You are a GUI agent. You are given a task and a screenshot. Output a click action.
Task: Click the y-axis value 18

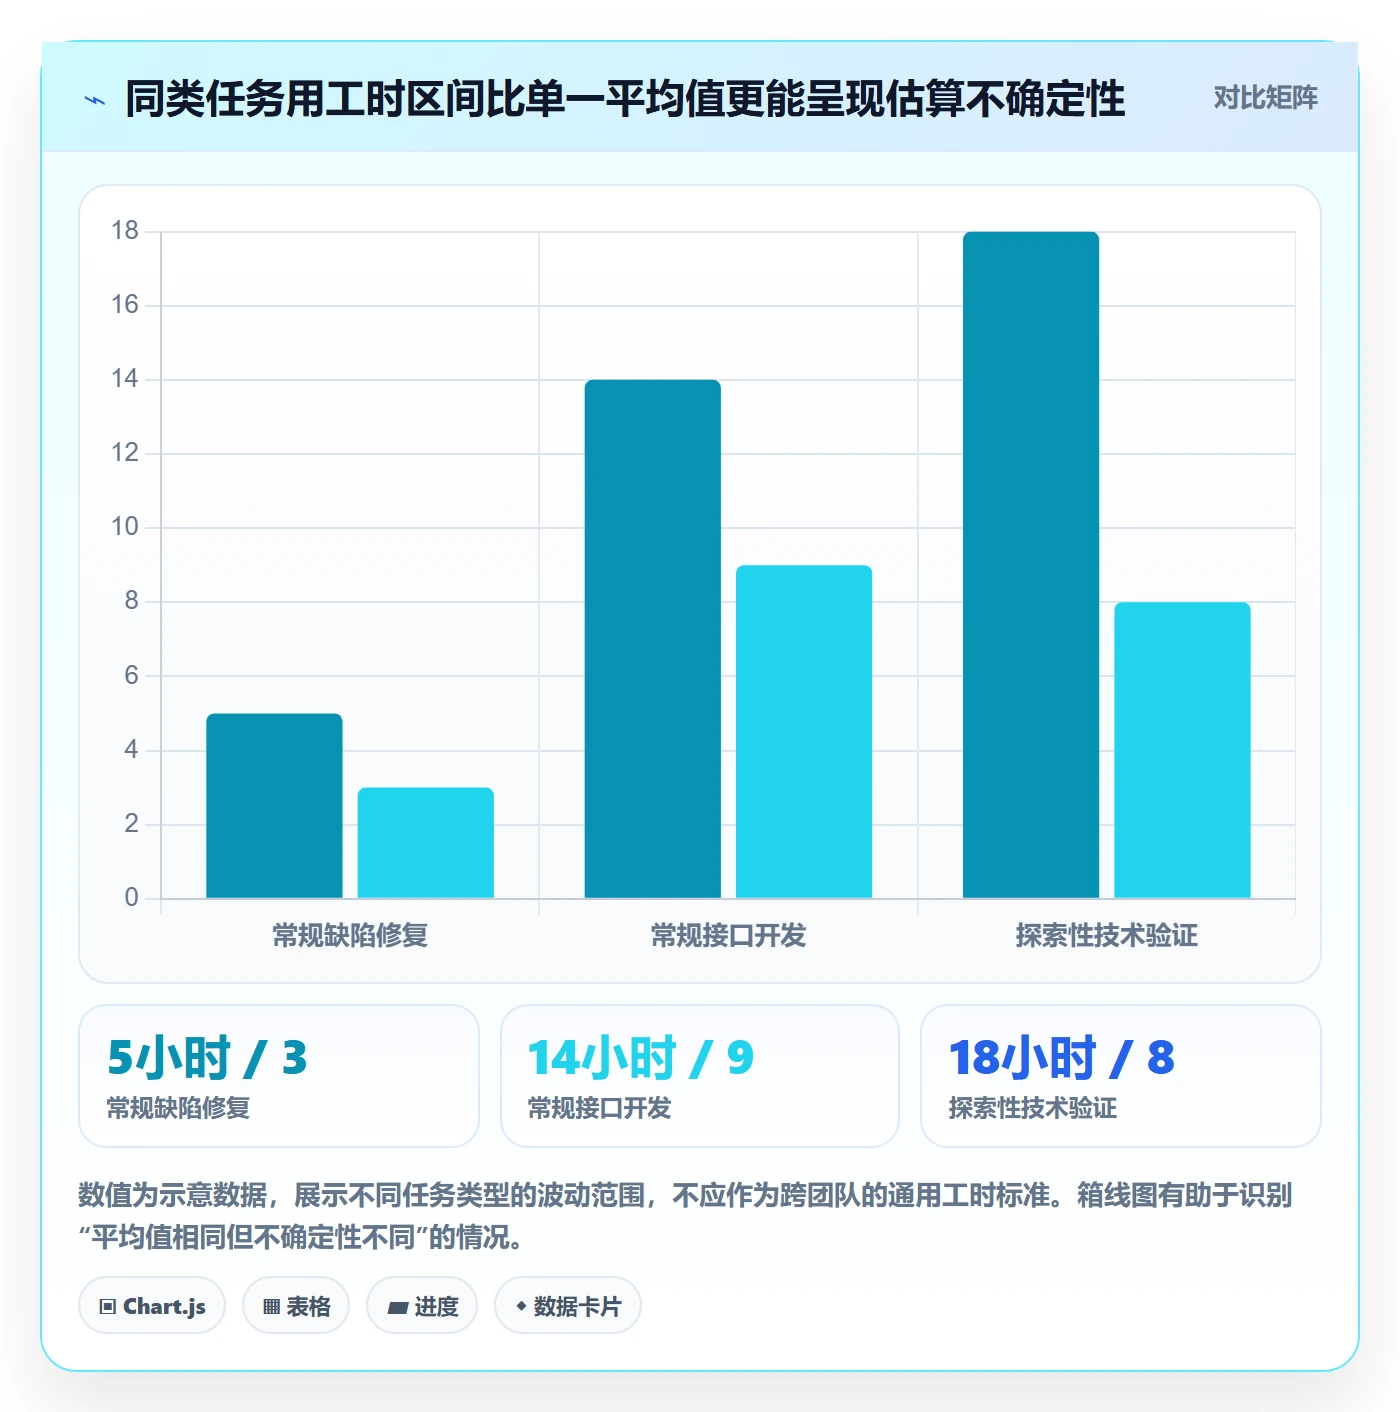coord(125,231)
